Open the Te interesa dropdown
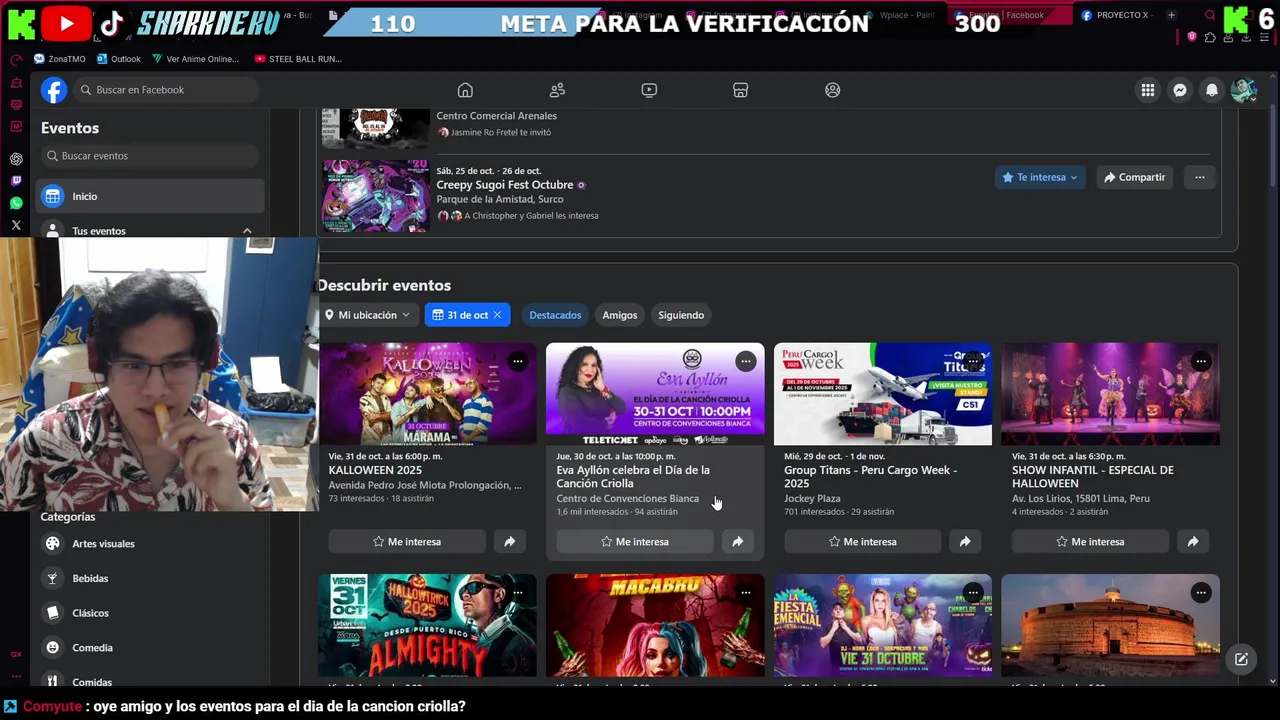The height and width of the screenshot is (720, 1280). point(1040,177)
